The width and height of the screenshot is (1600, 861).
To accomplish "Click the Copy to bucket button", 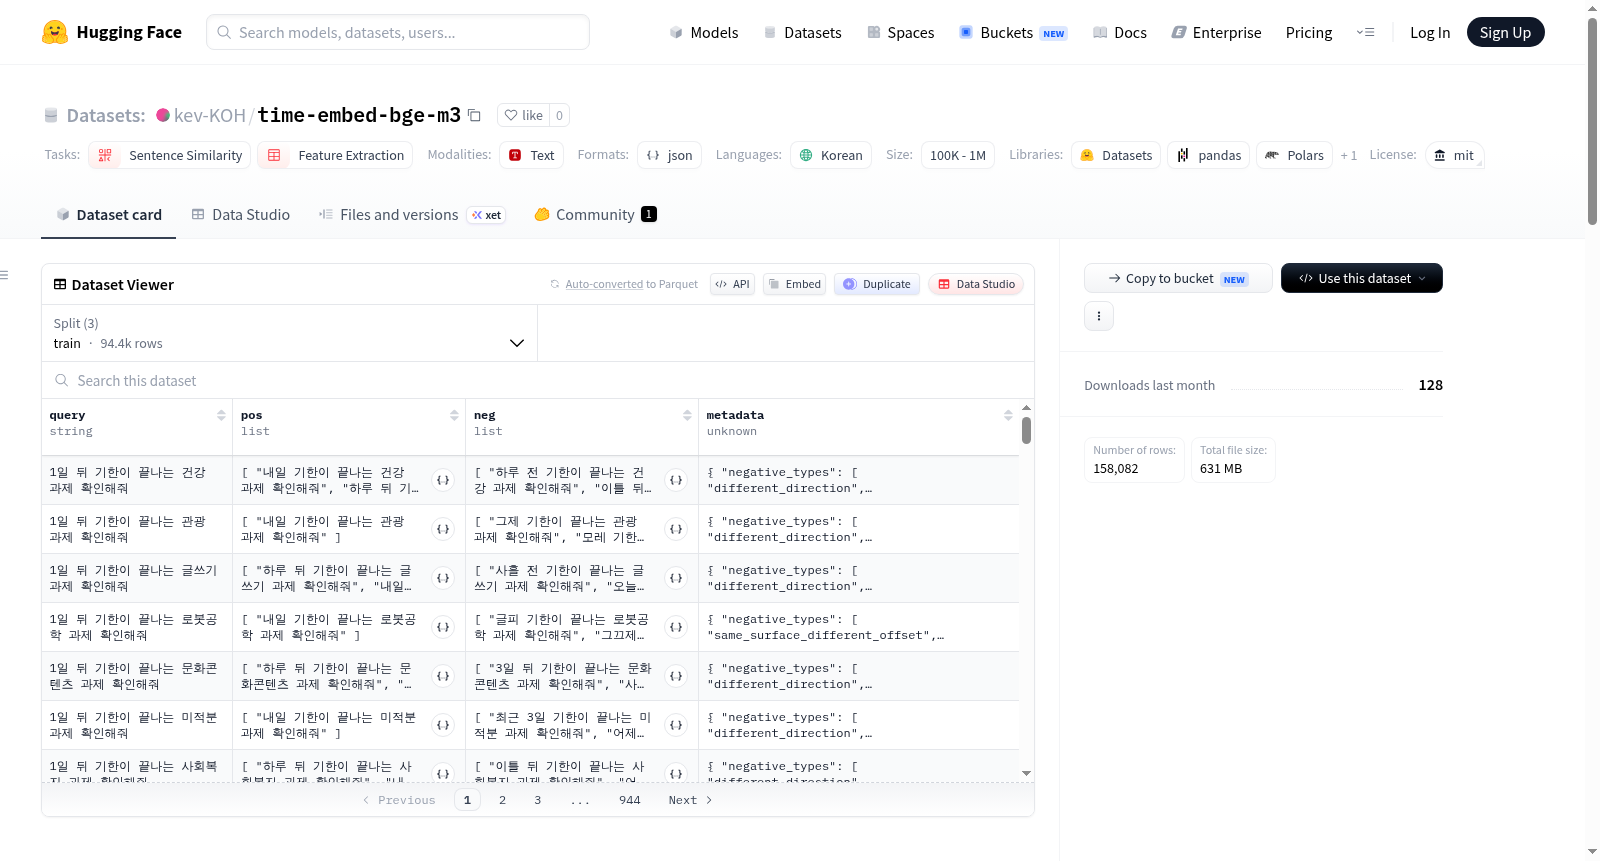I will (x=1178, y=278).
